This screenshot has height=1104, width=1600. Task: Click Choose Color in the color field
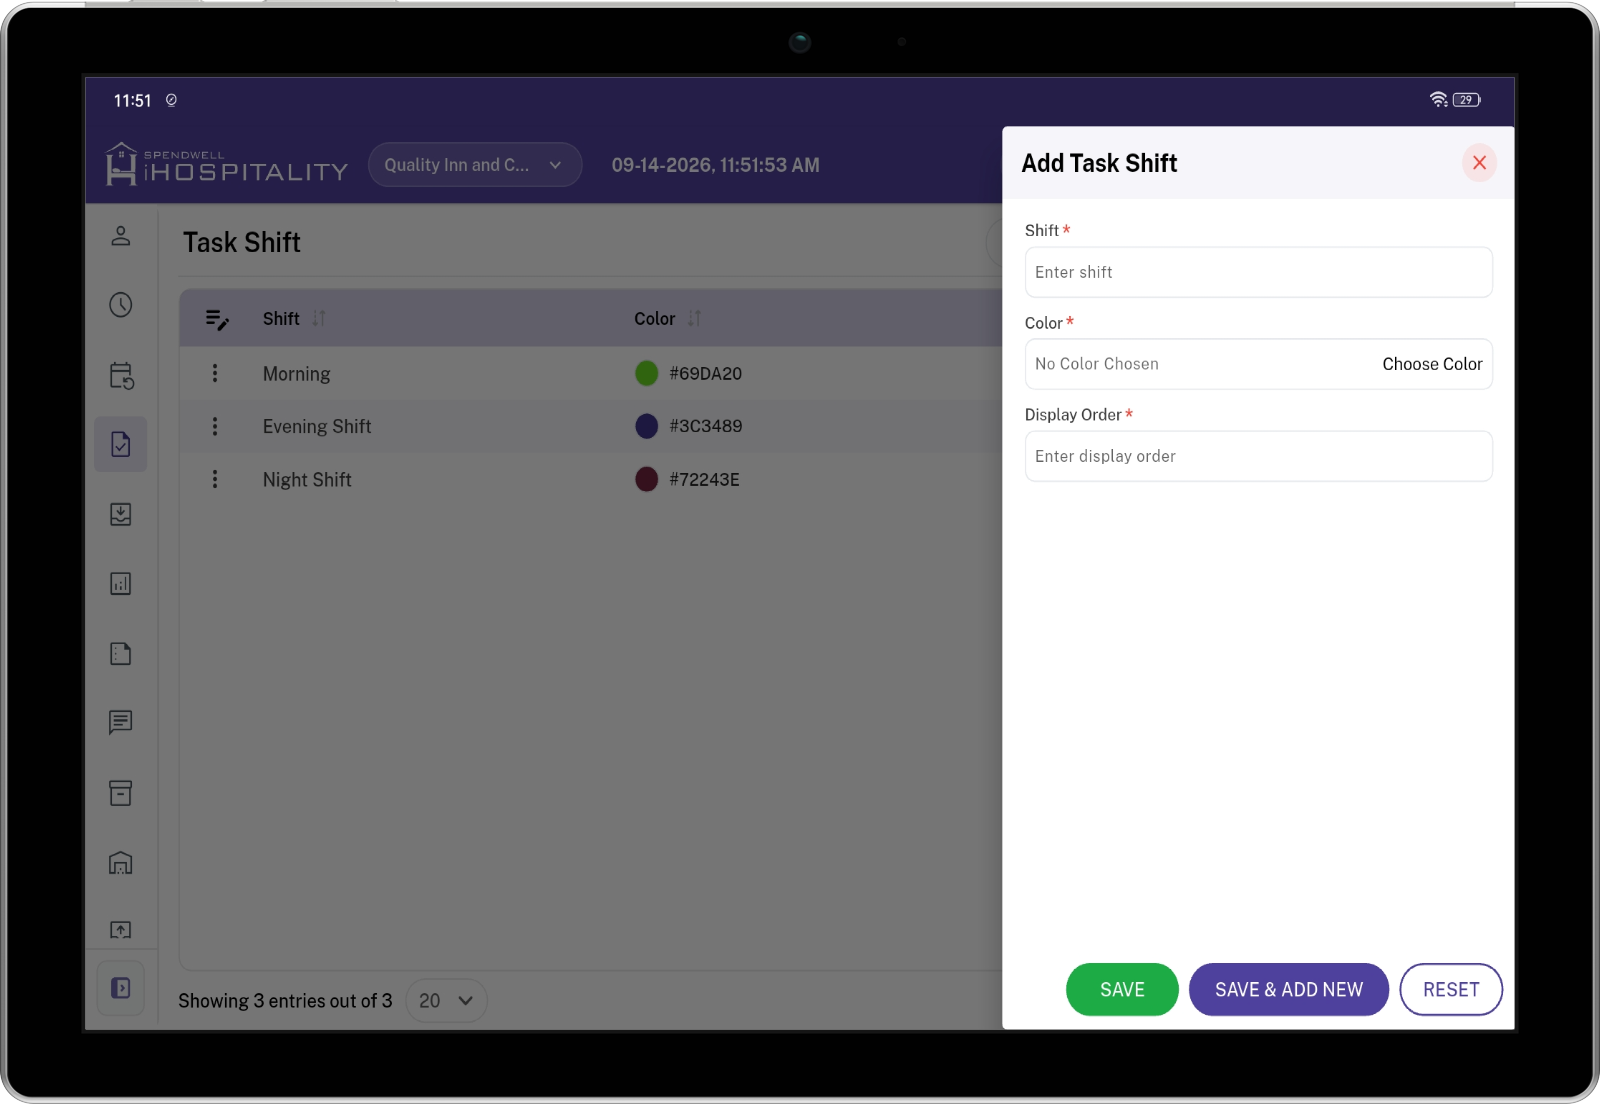[x=1432, y=364]
